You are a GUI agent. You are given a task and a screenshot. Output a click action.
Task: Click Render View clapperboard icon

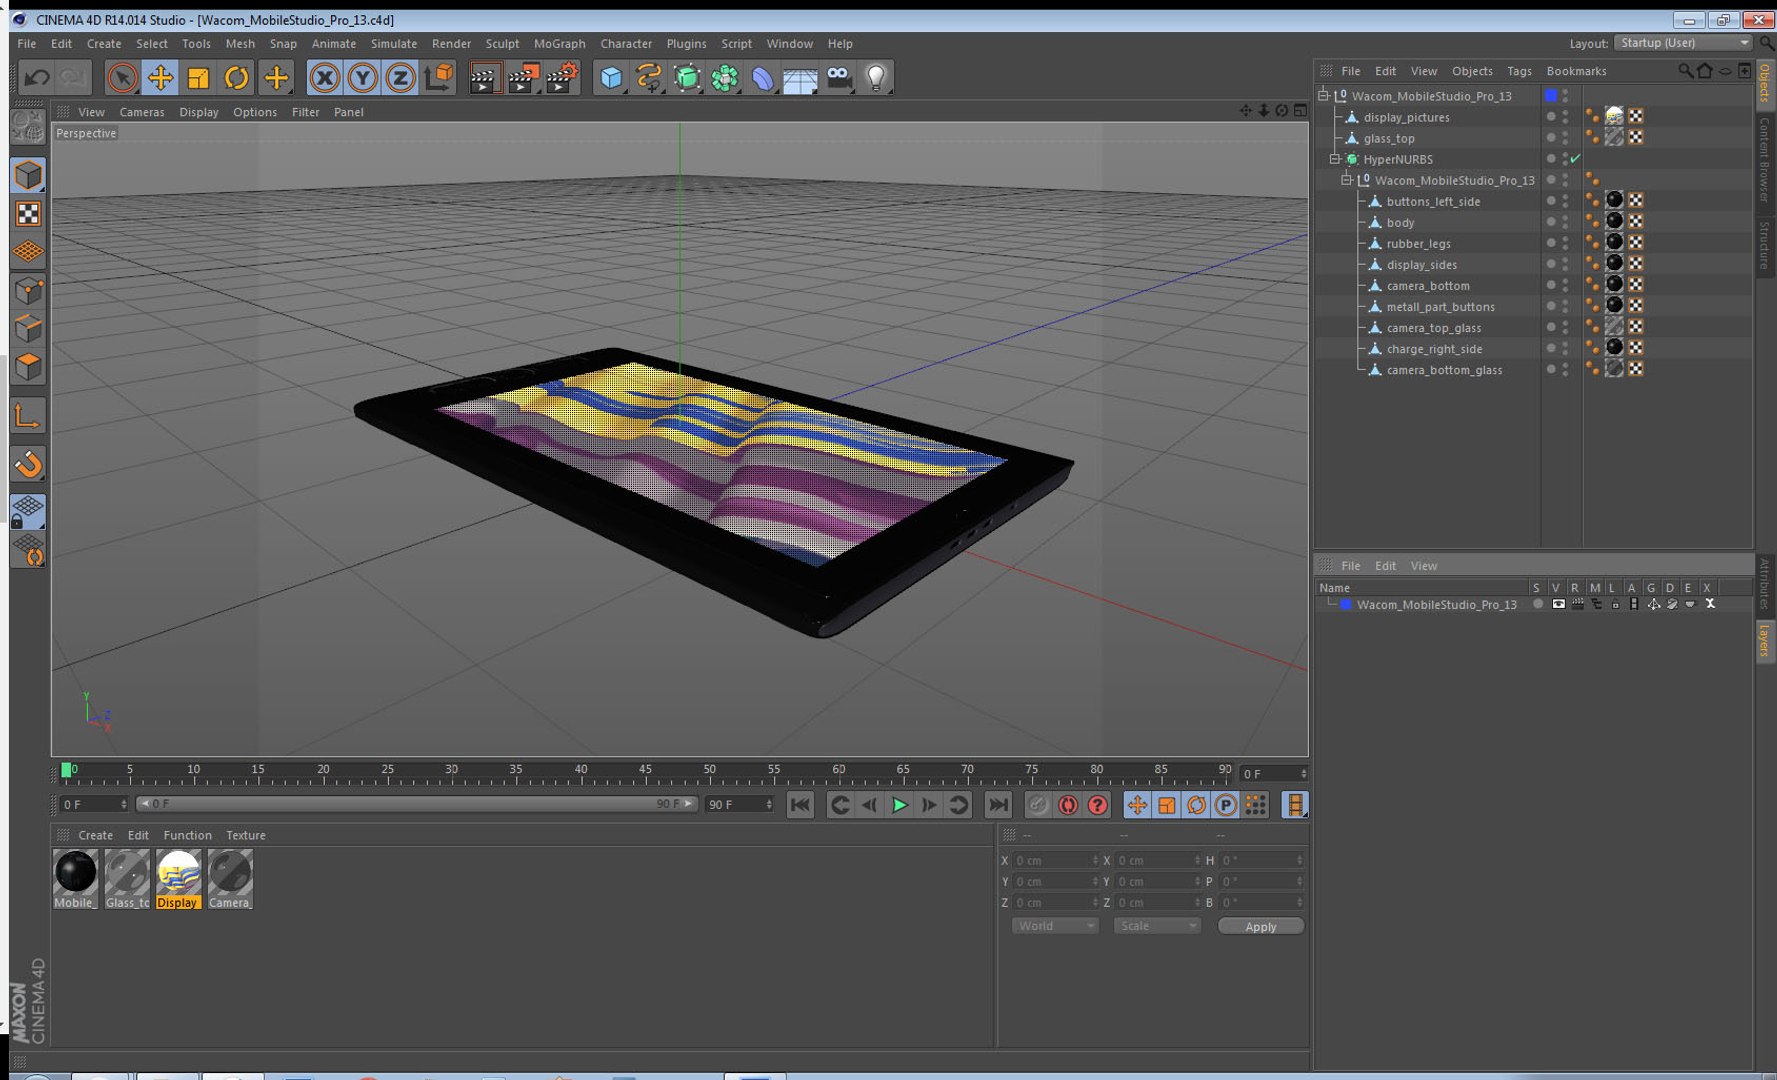point(484,77)
